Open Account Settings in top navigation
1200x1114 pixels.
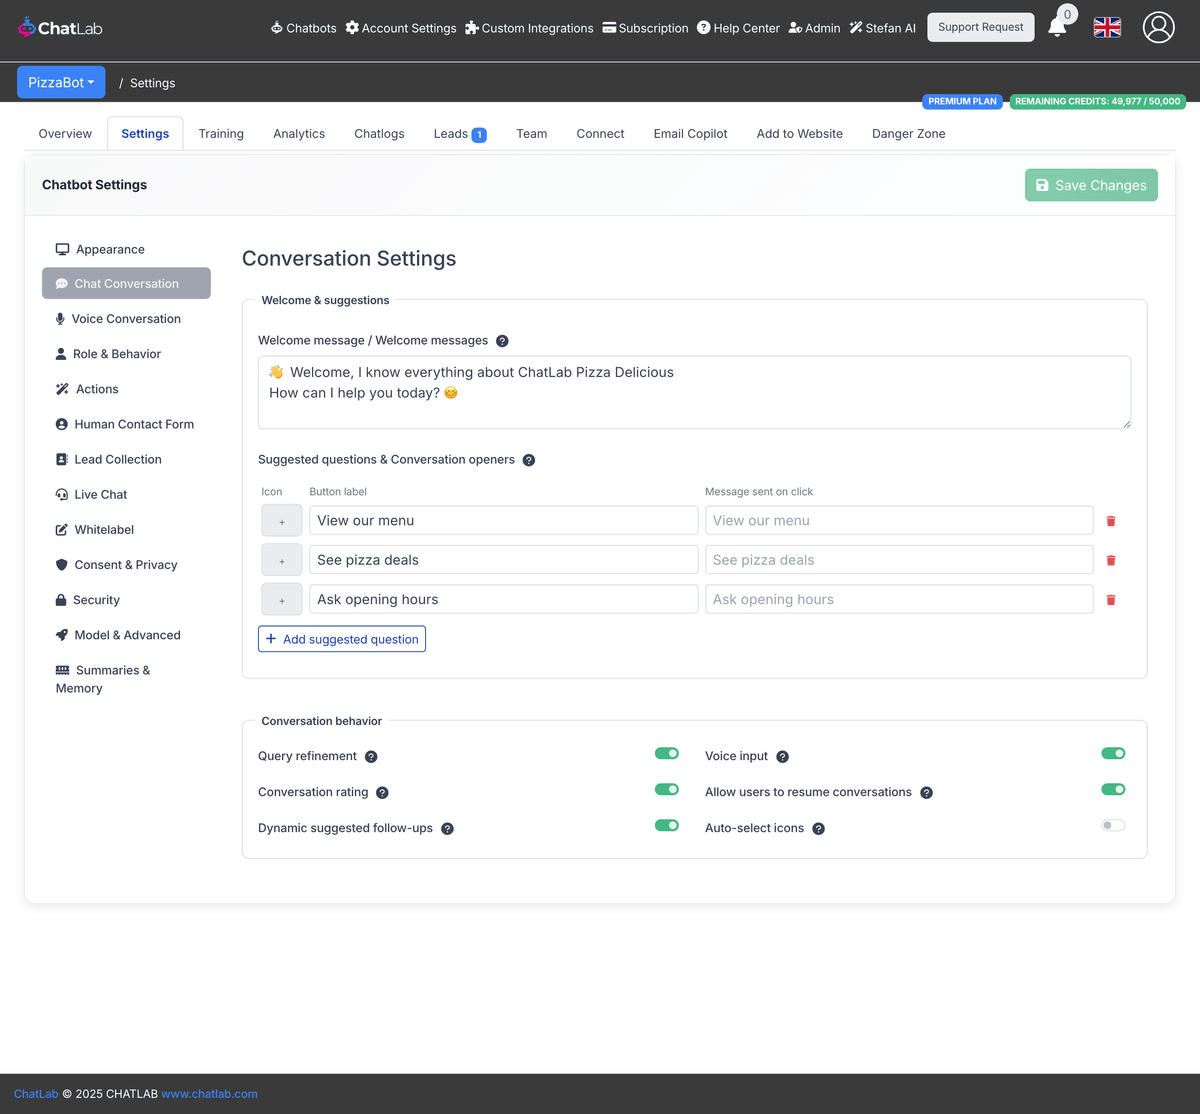coord(401,28)
